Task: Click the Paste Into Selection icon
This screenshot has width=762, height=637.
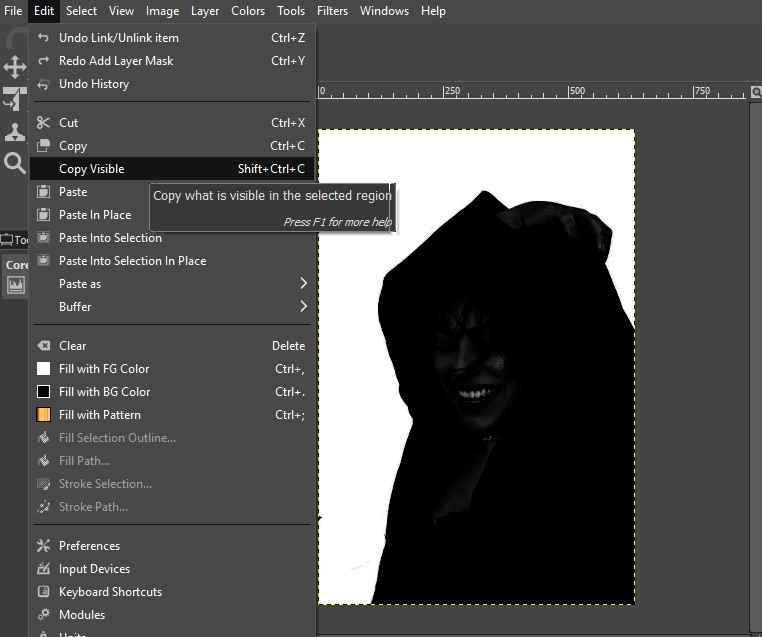Action: 43,237
